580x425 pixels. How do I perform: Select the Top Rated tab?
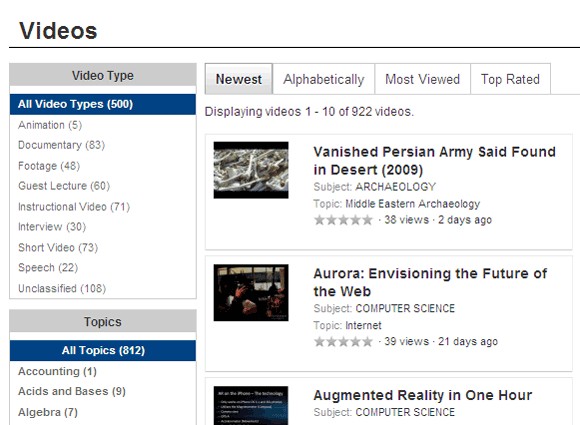(510, 79)
